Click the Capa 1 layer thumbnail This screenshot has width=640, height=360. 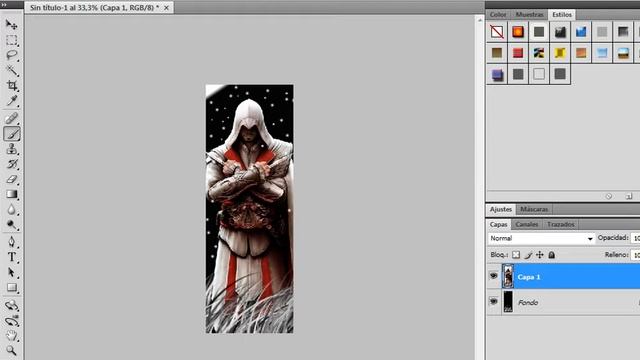[x=508, y=276]
